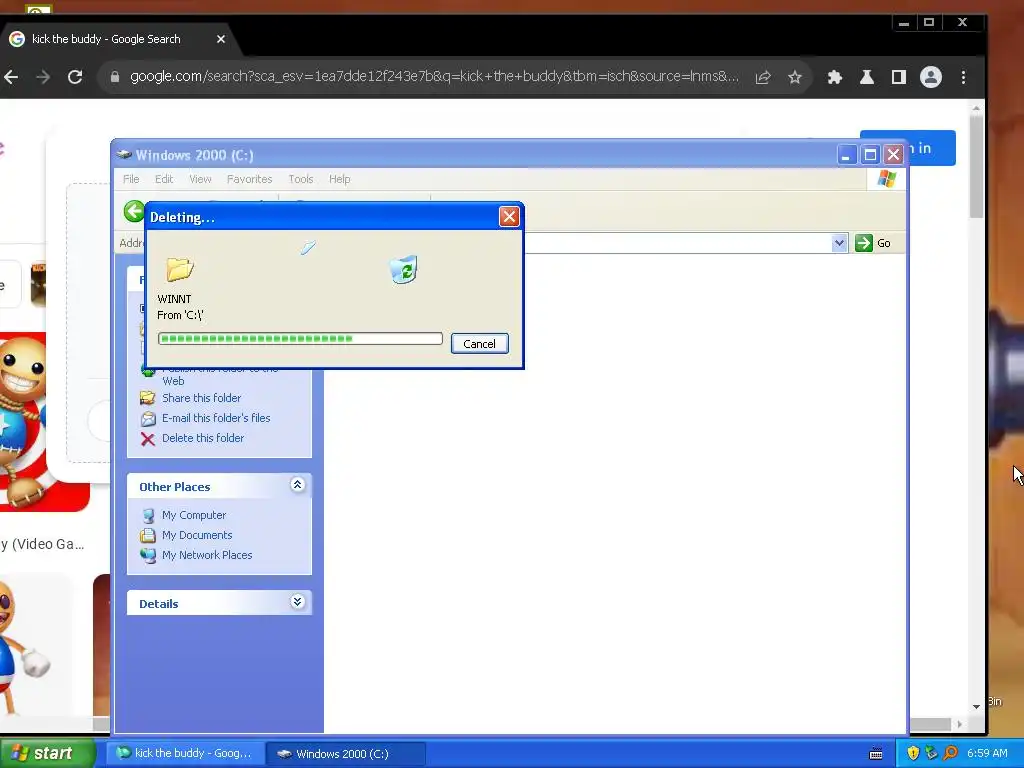Click the Chrome vertical scrollbar thumb
The width and height of the screenshot is (1024, 768).
pos(976,167)
